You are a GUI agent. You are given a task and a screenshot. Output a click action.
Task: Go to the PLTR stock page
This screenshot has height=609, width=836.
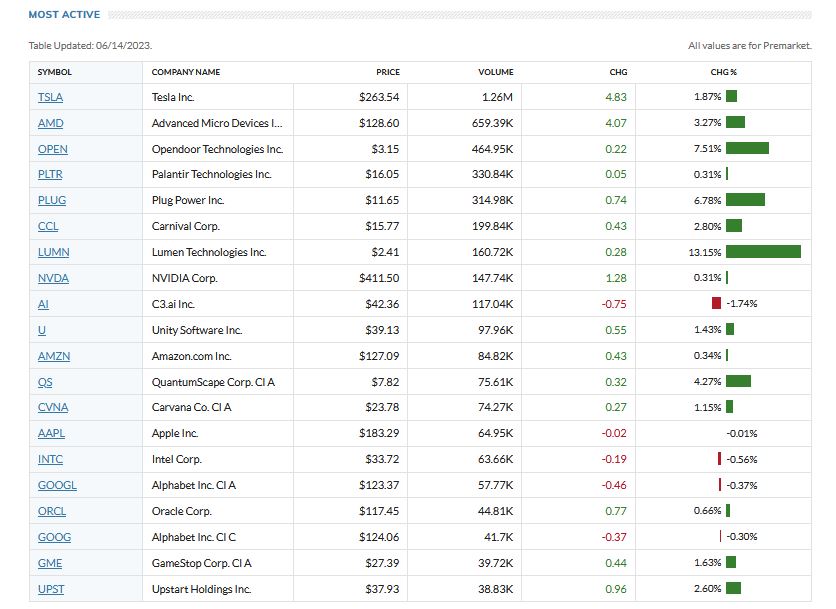point(52,174)
